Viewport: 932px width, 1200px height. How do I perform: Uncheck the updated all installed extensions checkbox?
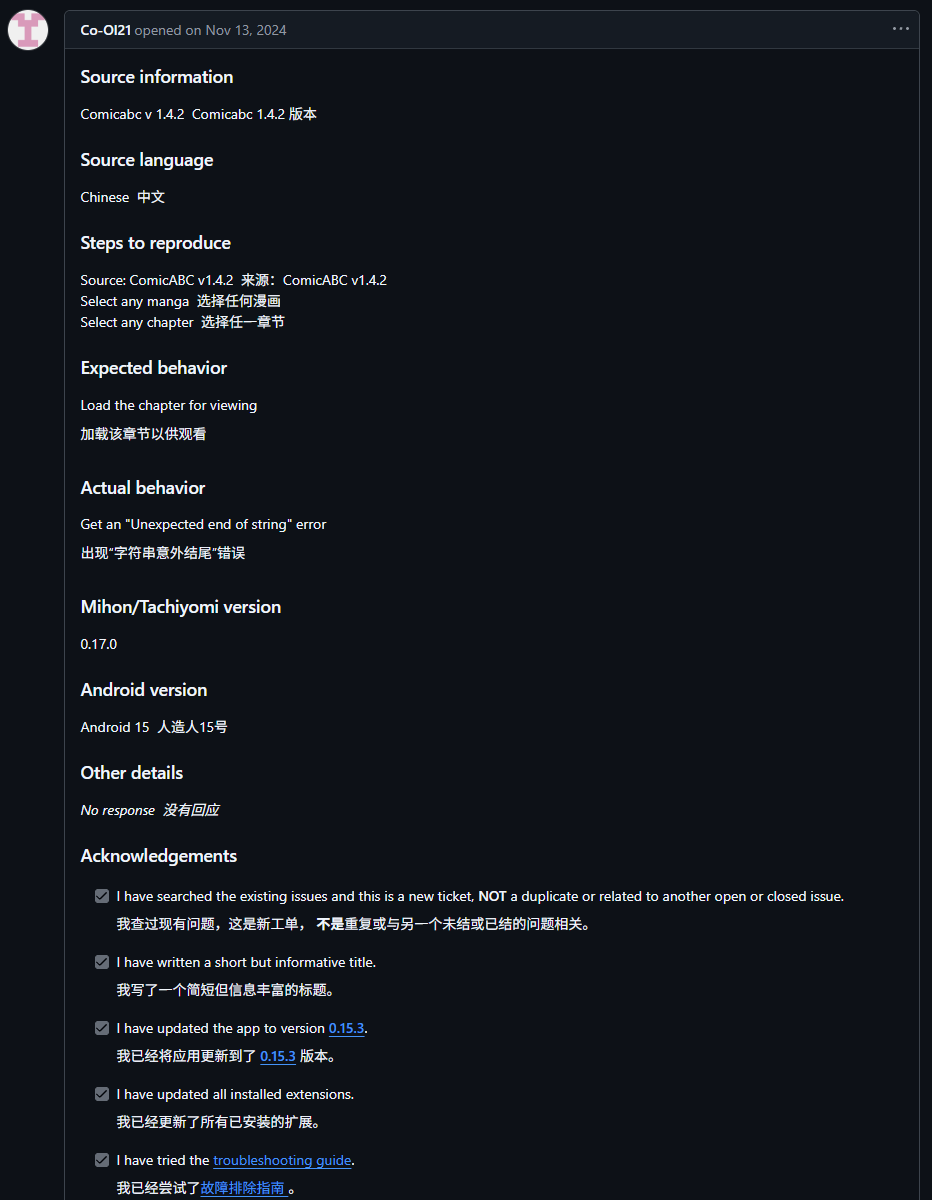(x=102, y=1094)
